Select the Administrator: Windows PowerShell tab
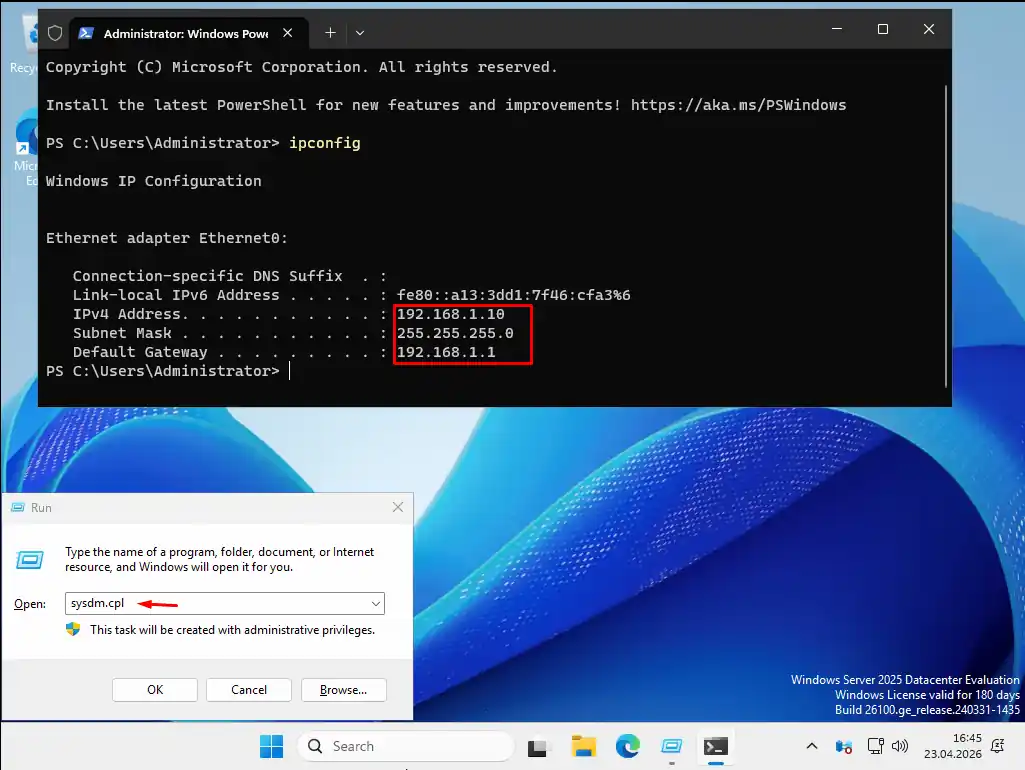The width and height of the screenshot is (1025, 770). coord(188,33)
